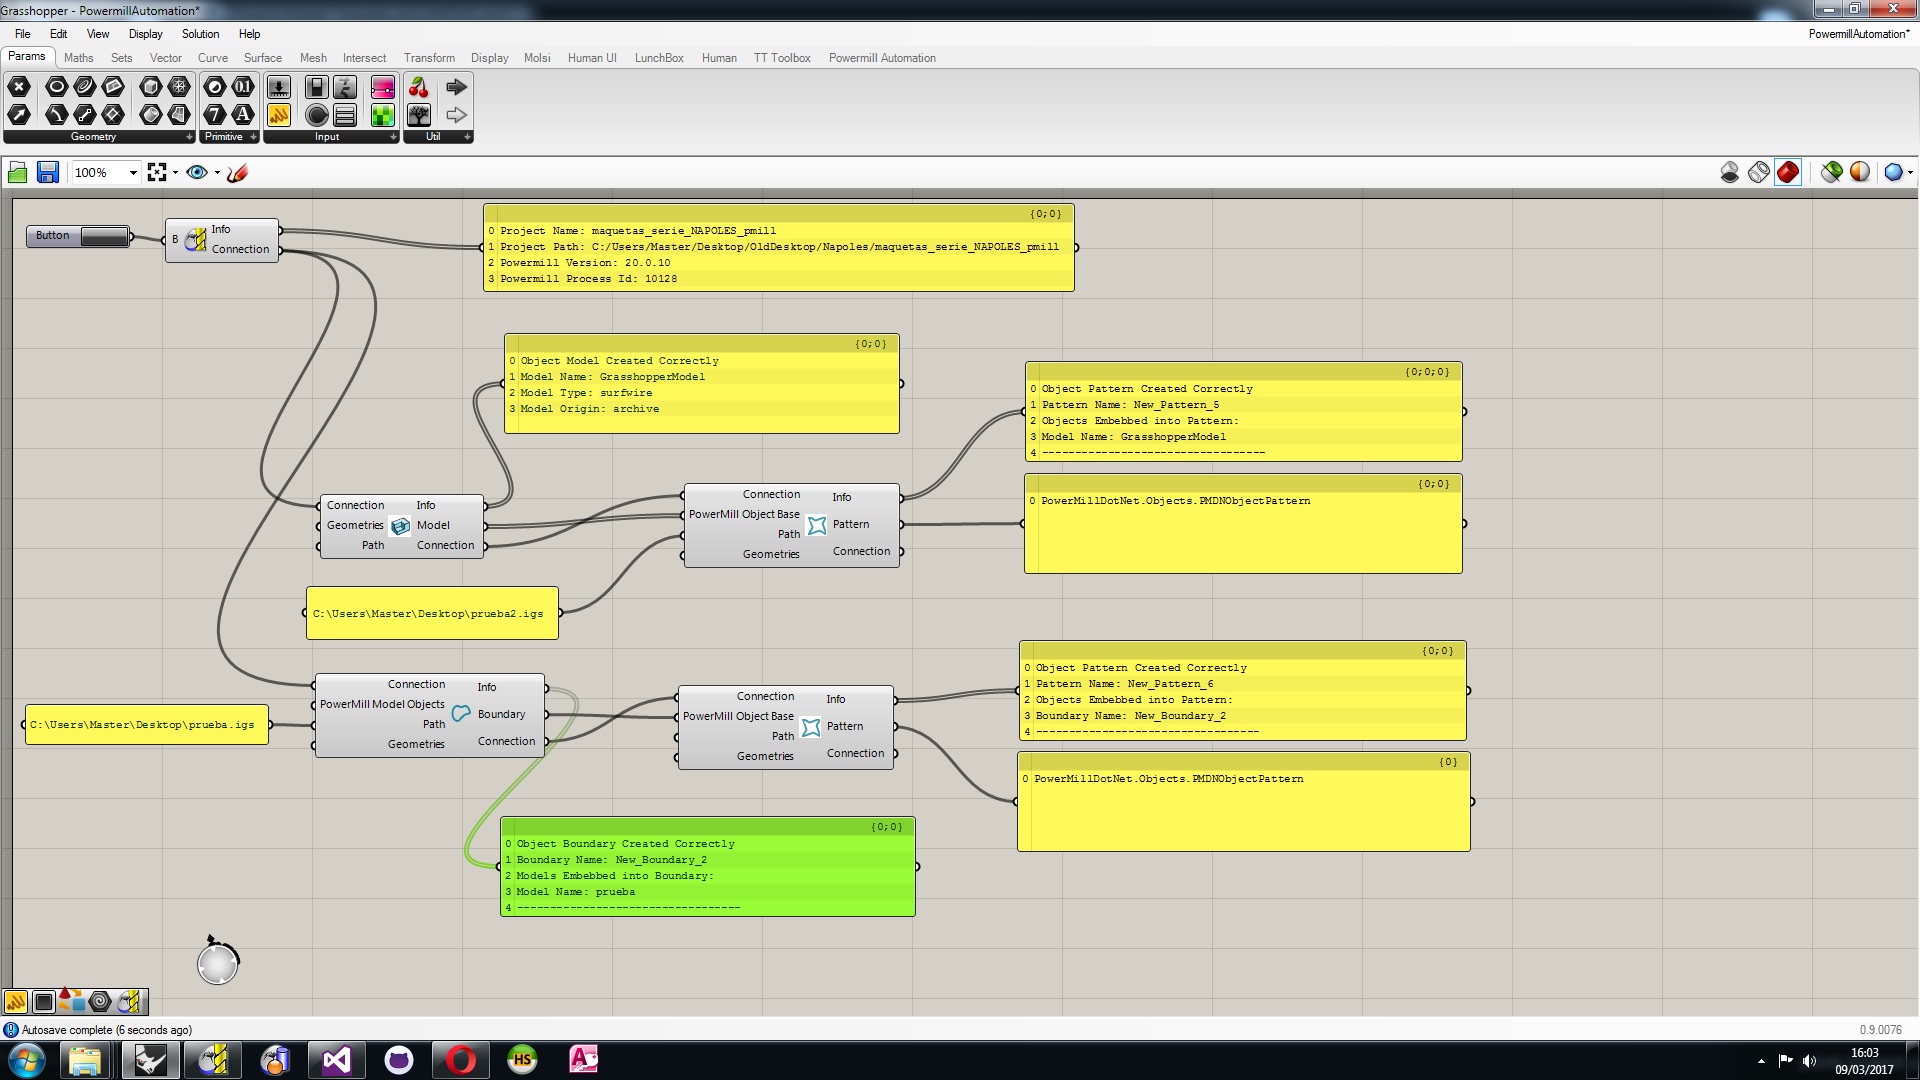Enable wireframe preview mode on the right toolbar
Viewport: 1920px width, 1080px height.
pyautogui.click(x=1758, y=172)
